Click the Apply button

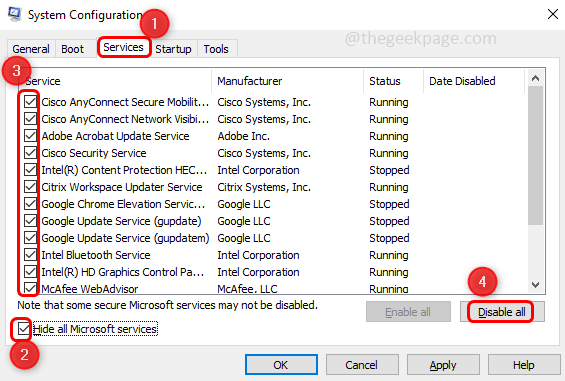point(443,365)
